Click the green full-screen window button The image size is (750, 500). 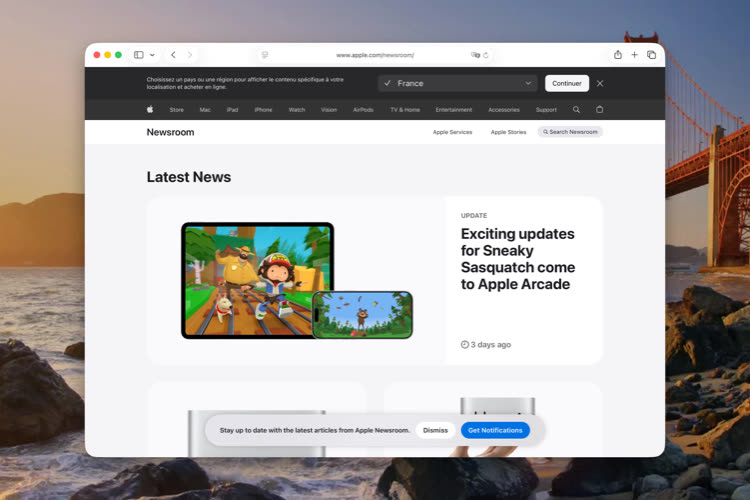119,55
